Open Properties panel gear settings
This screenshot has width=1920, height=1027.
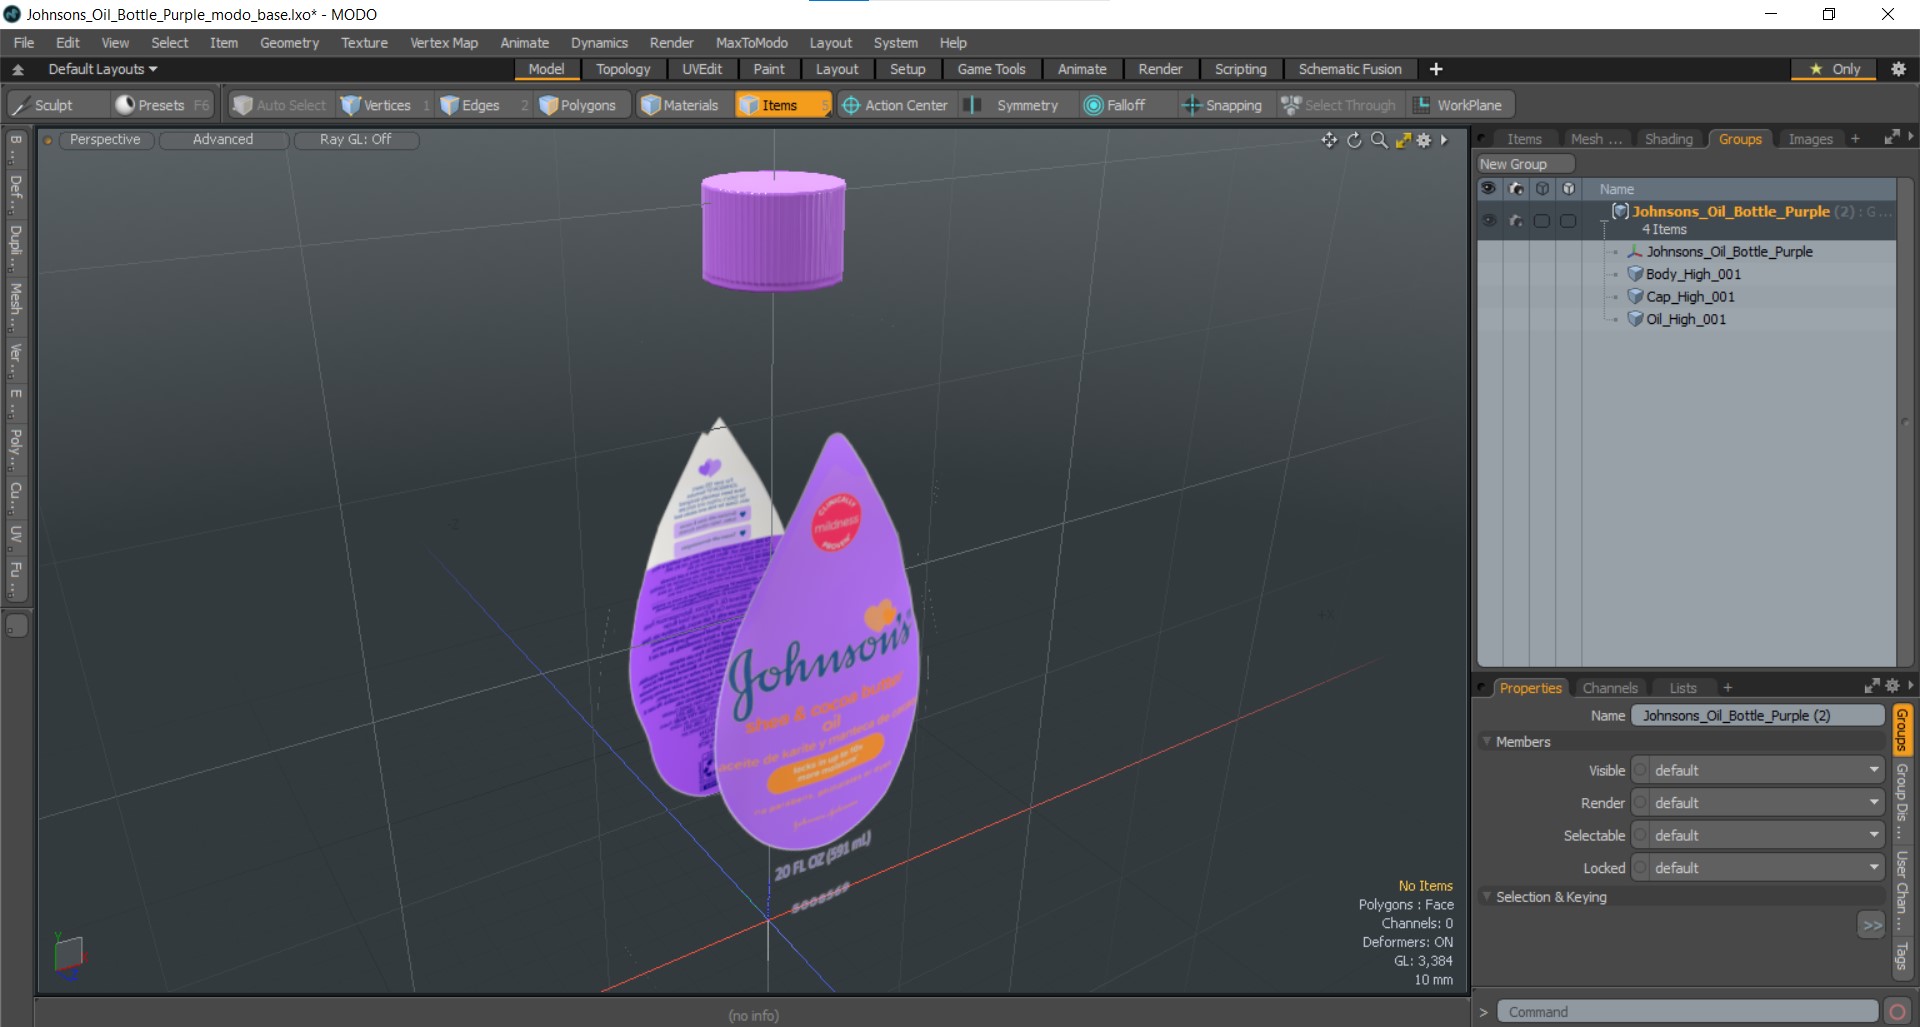(1892, 686)
